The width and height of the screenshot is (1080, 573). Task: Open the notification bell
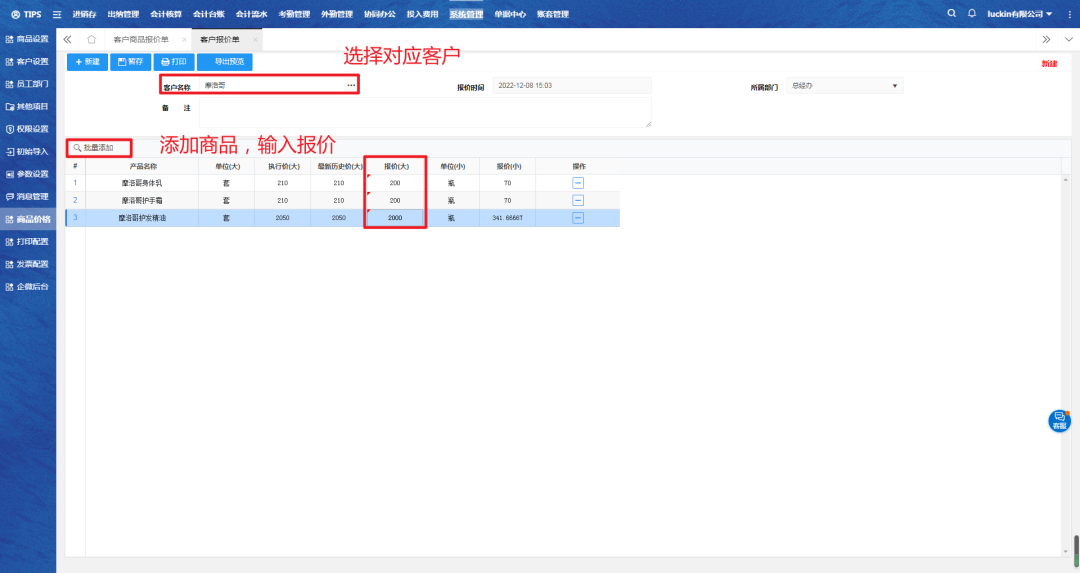coord(971,14)
